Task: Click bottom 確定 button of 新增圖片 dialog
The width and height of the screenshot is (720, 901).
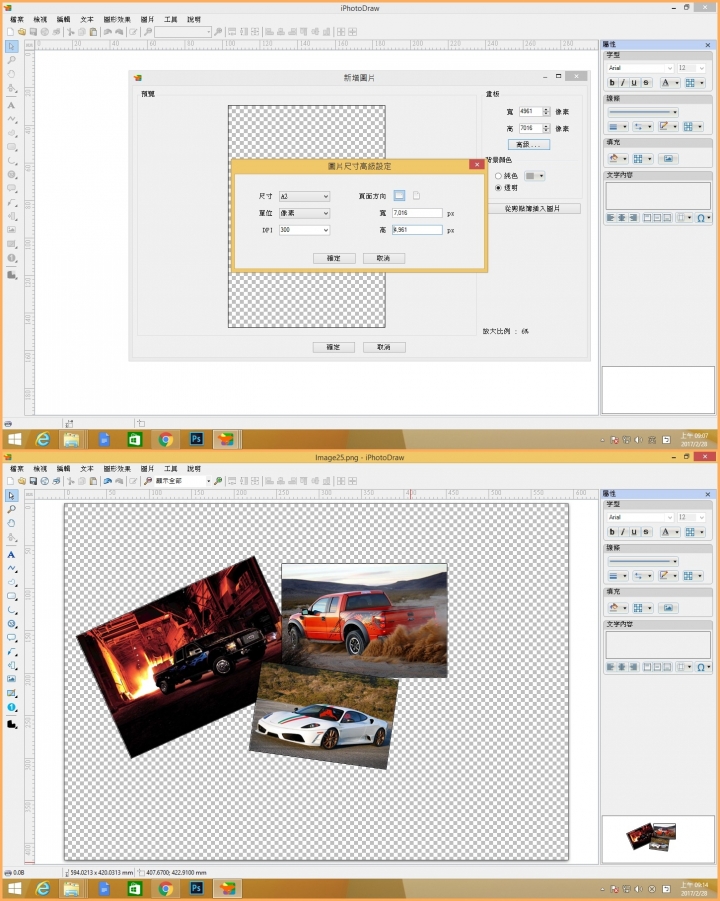Action: coord(333,347)
